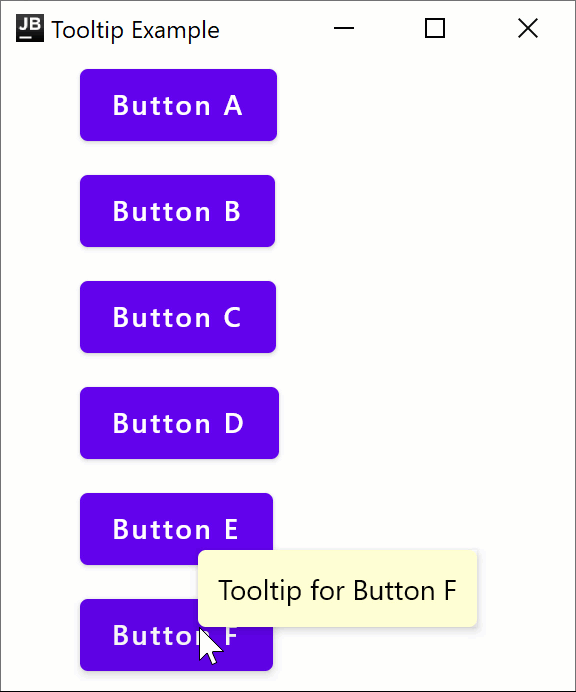Screen dimensions: 576x692
Task: Click the yellow 'Tooltip for Button F' popup
Action: (338, 588)
